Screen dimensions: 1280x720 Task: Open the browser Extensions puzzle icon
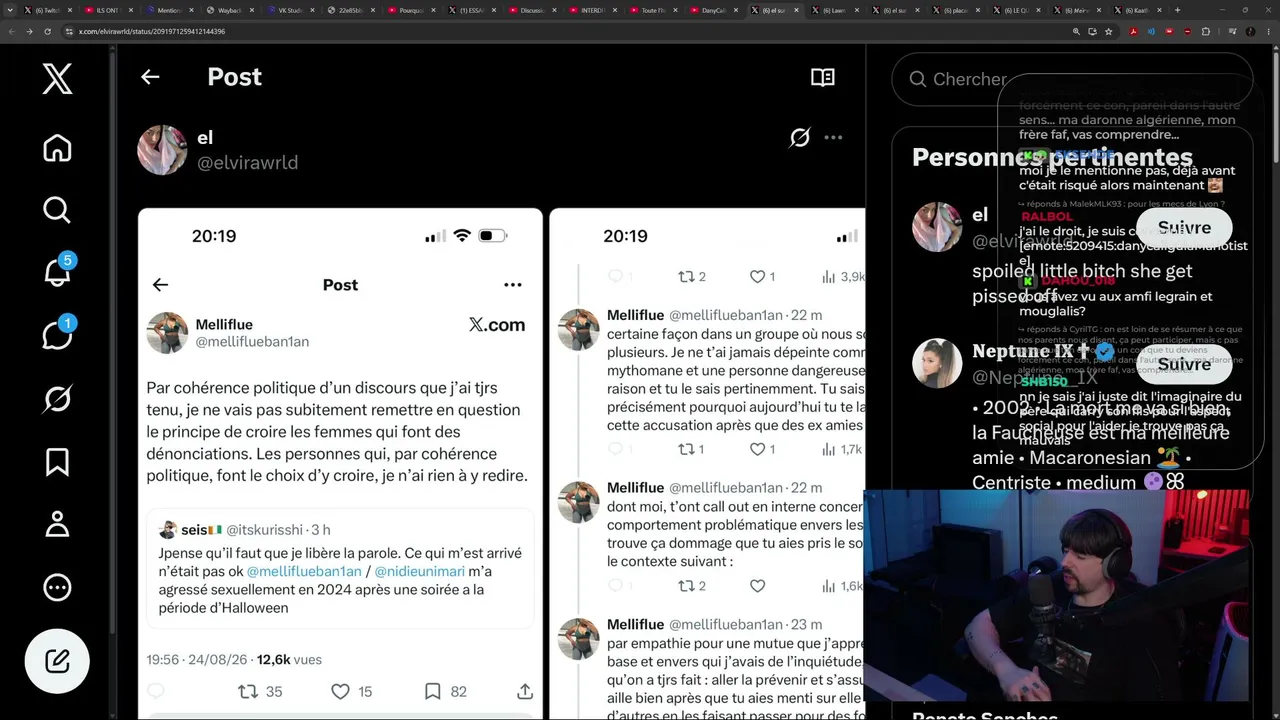[x=1206, y=31]
